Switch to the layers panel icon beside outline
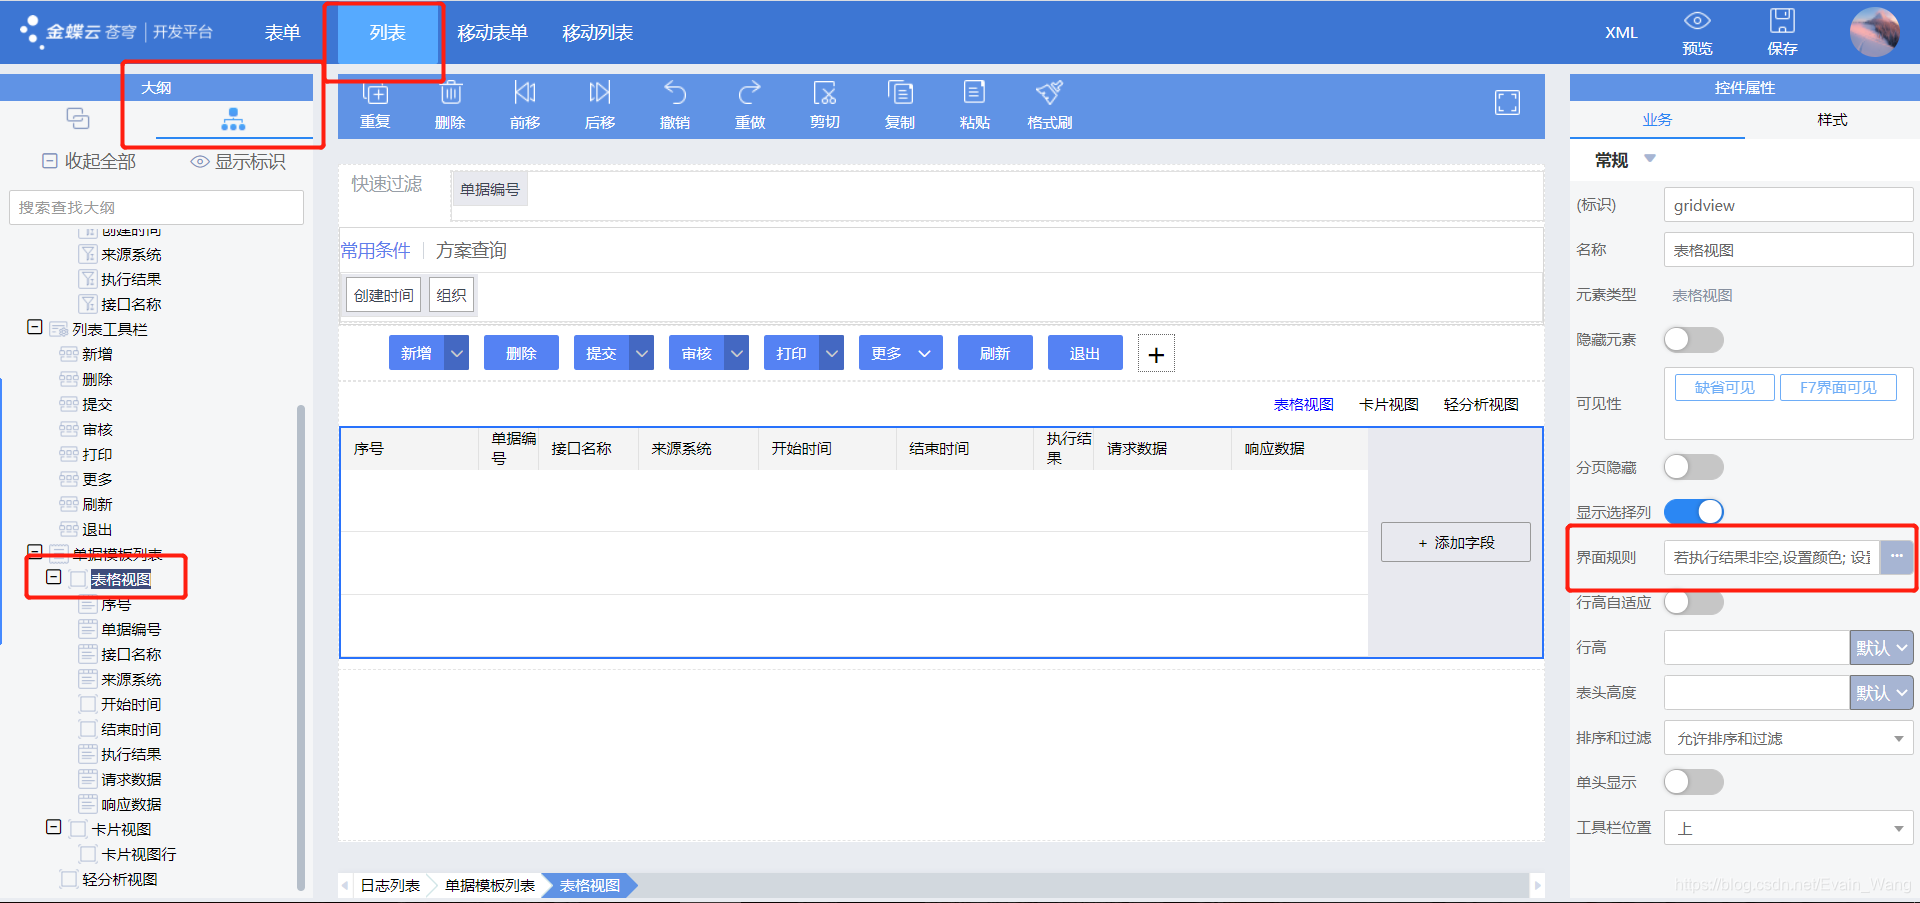Viewport: 1920px width, 903px height. tap(78, 118)
